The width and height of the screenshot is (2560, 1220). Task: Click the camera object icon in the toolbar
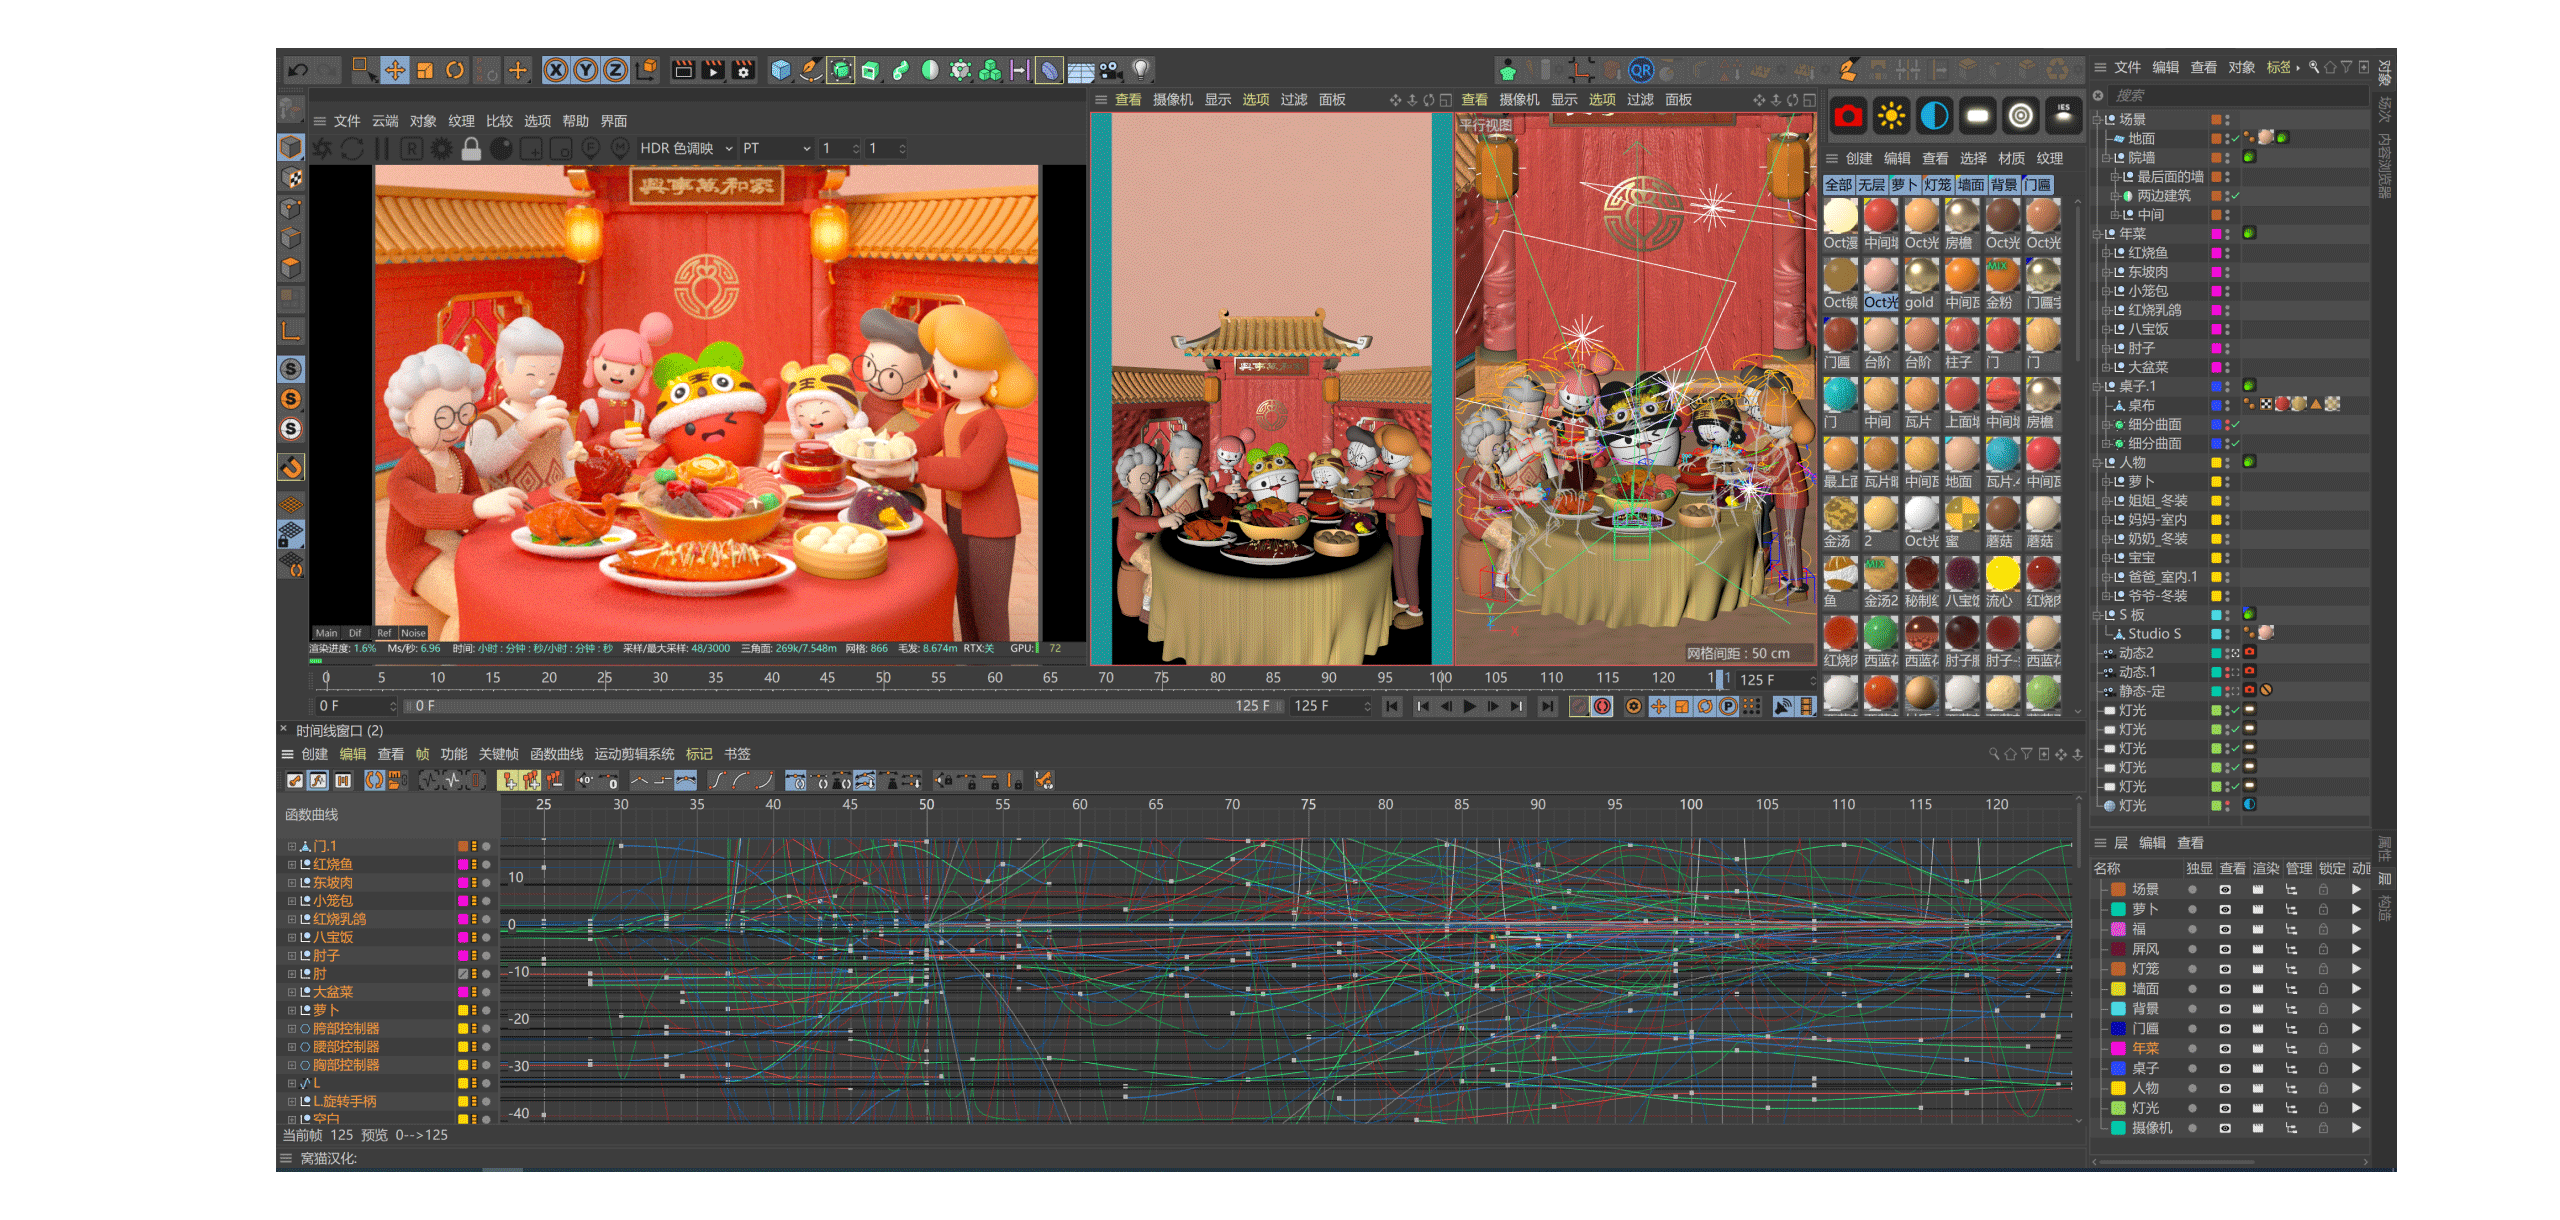pyautogui.click(x=1110, y=70)
